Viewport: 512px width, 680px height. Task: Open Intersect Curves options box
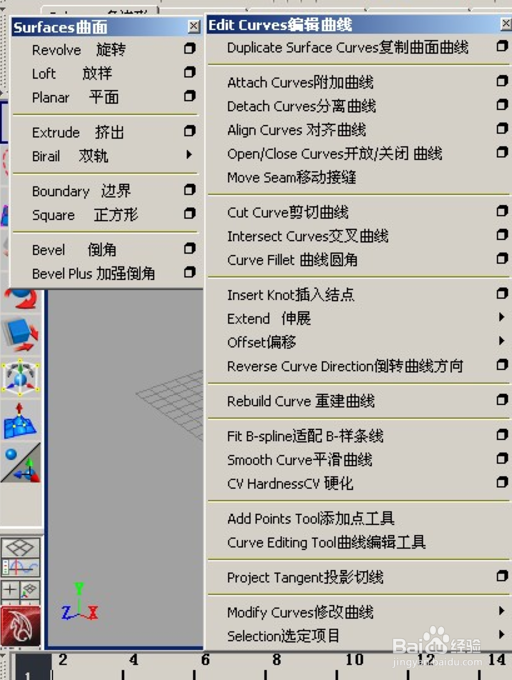[x=502, y=235]
